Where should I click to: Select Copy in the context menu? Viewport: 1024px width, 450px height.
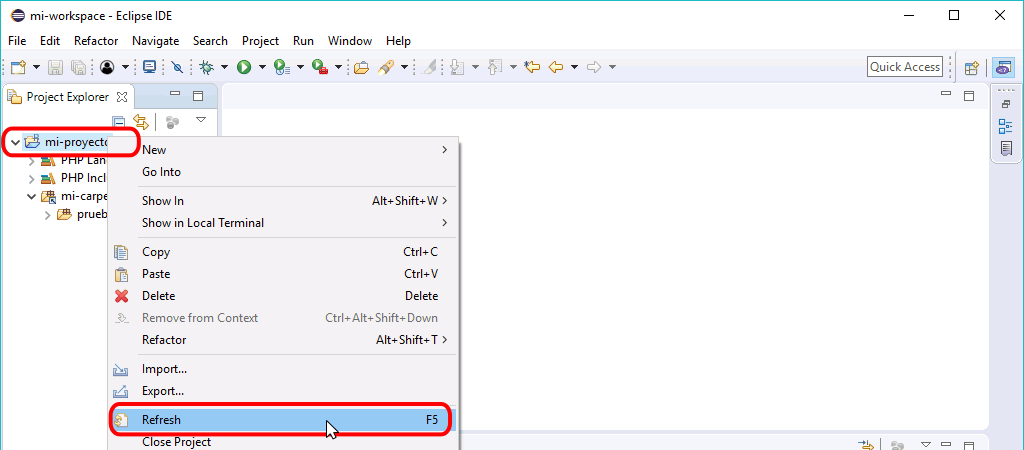[283, 251]
